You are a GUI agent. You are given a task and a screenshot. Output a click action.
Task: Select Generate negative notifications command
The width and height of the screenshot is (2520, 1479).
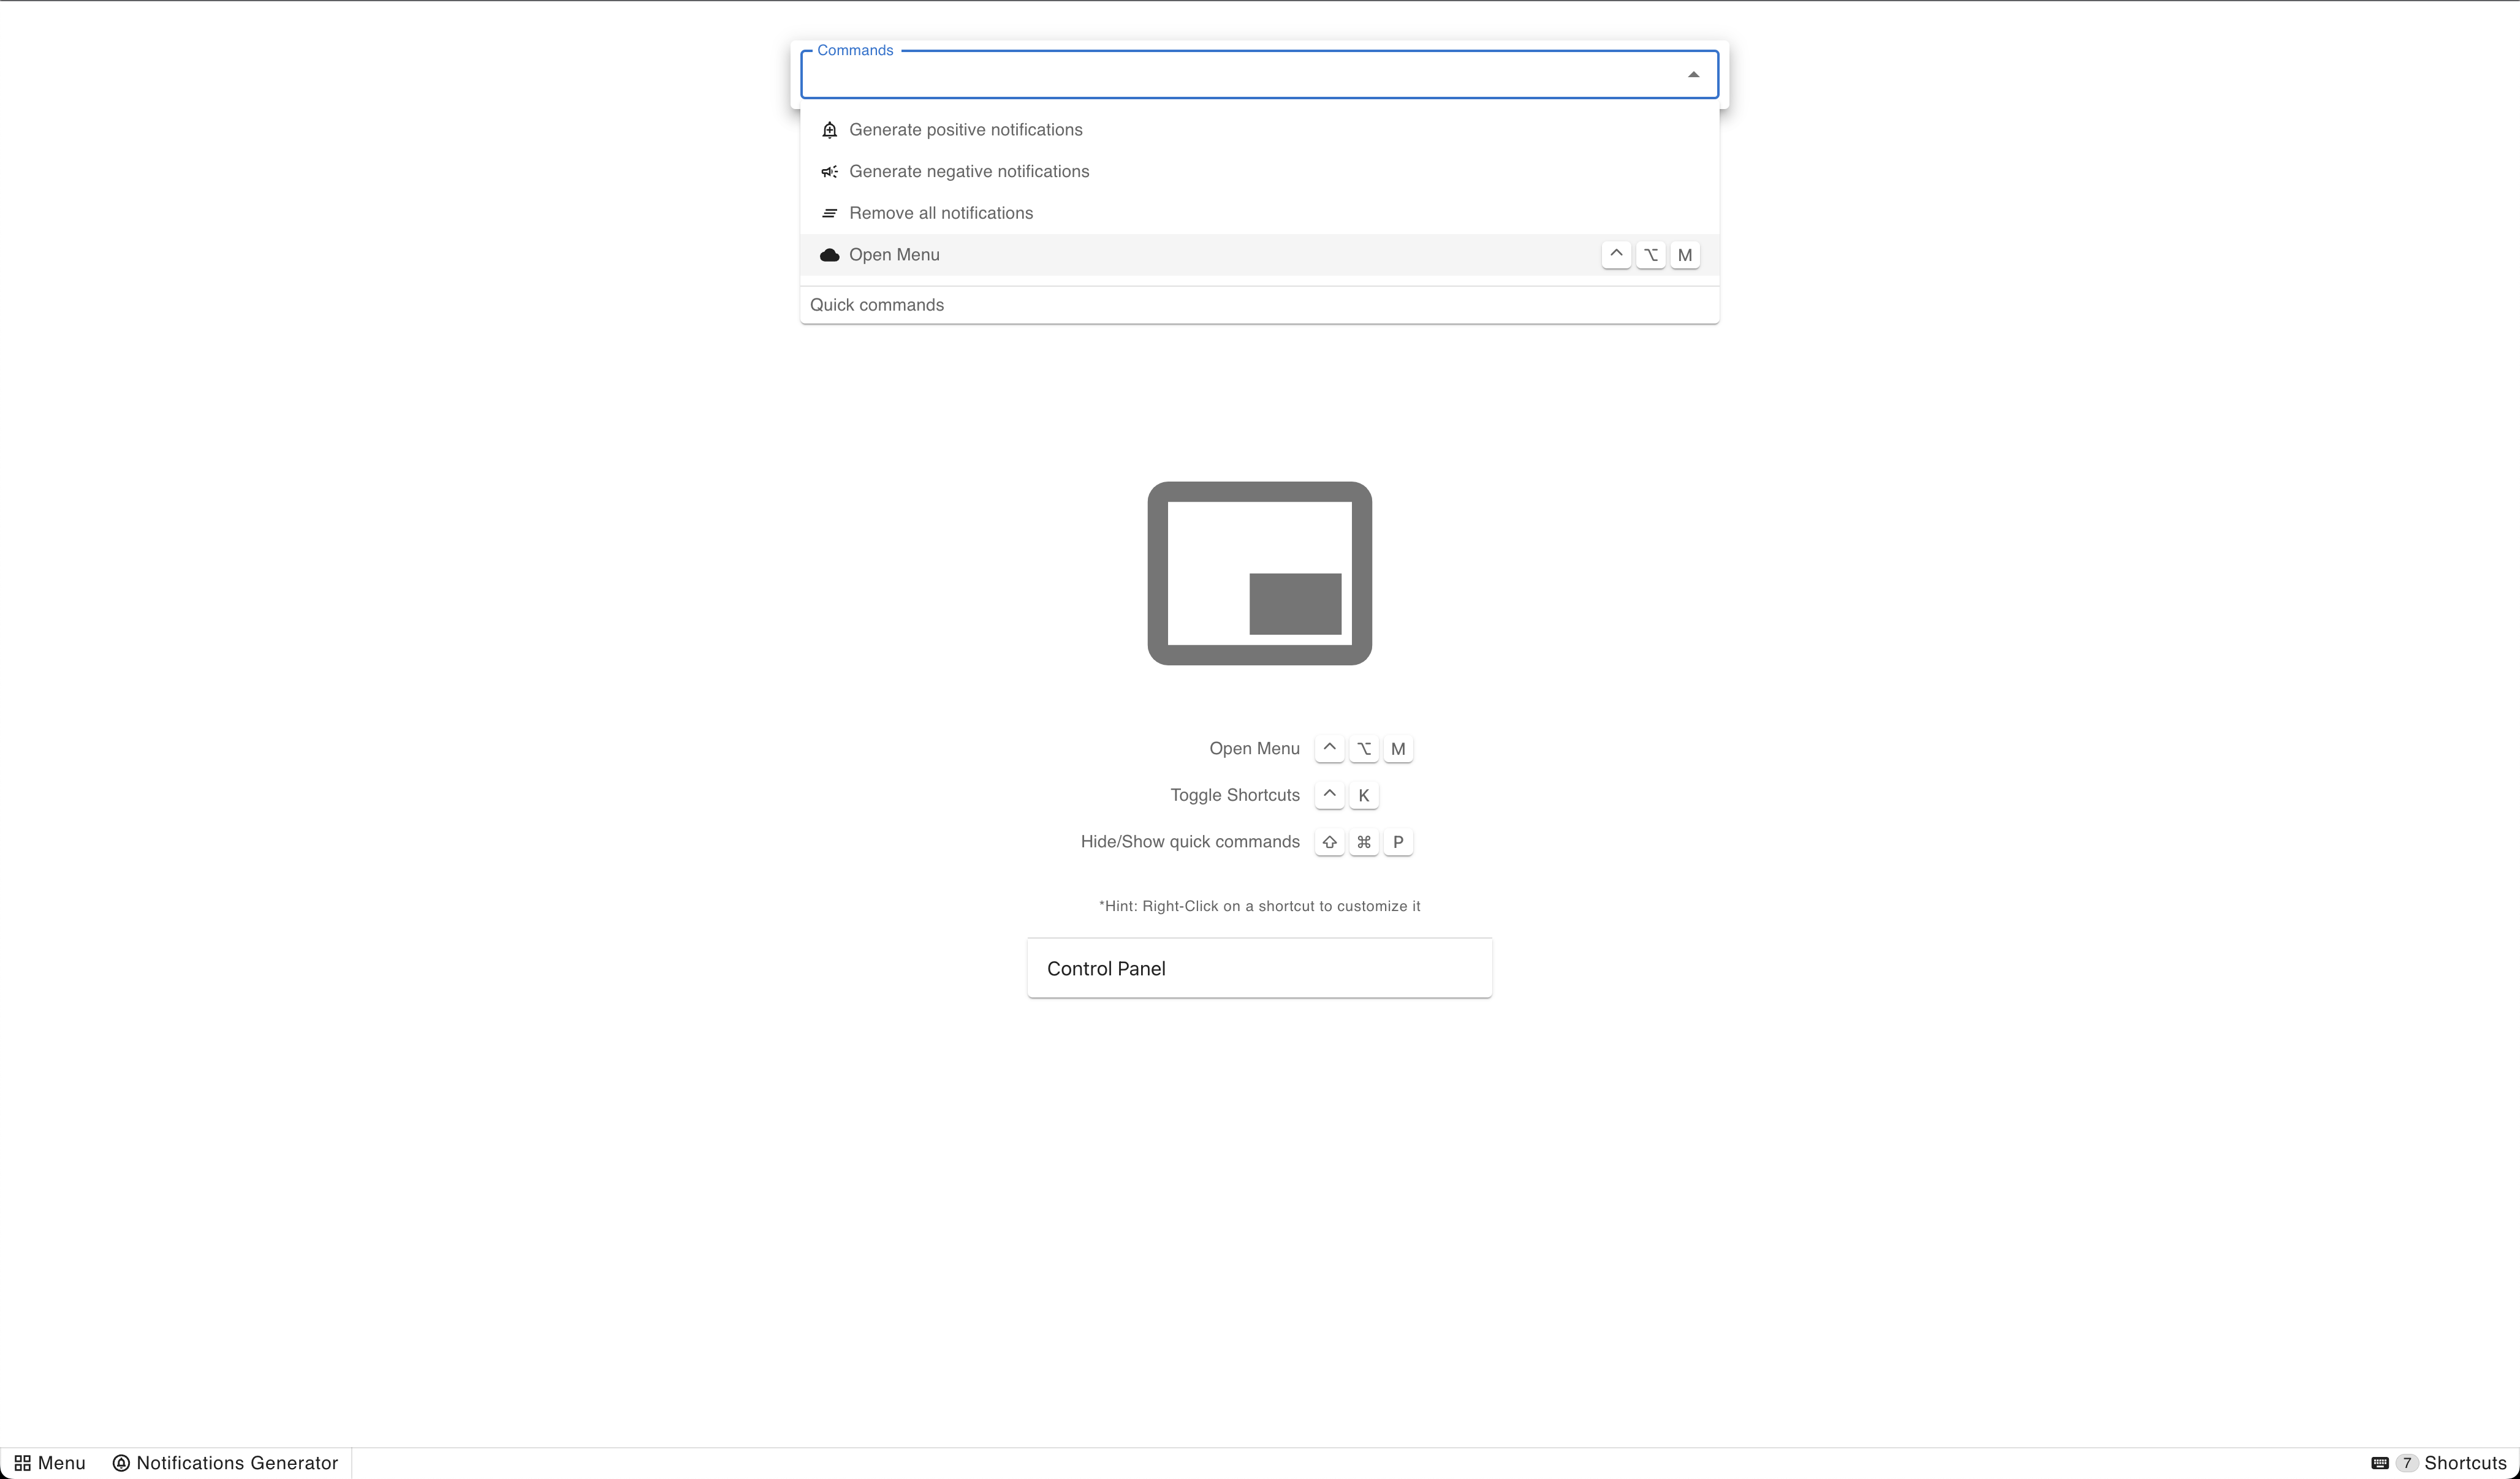click(x=1259, y=172)
